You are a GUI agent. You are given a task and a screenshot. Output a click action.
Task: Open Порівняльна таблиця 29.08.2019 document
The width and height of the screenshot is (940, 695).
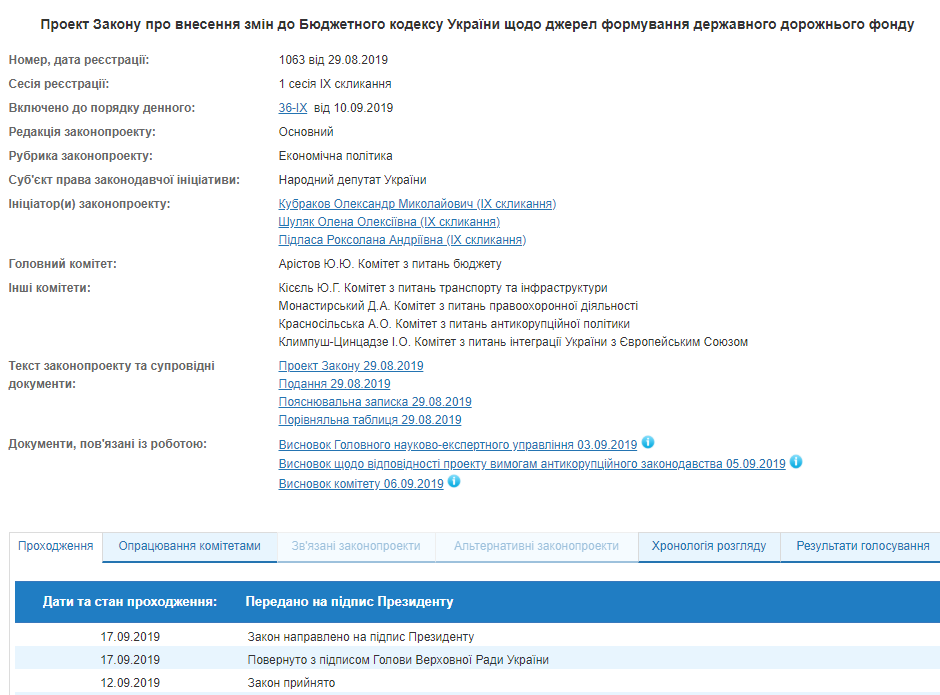pyautogui.click(x=370, y=420)
